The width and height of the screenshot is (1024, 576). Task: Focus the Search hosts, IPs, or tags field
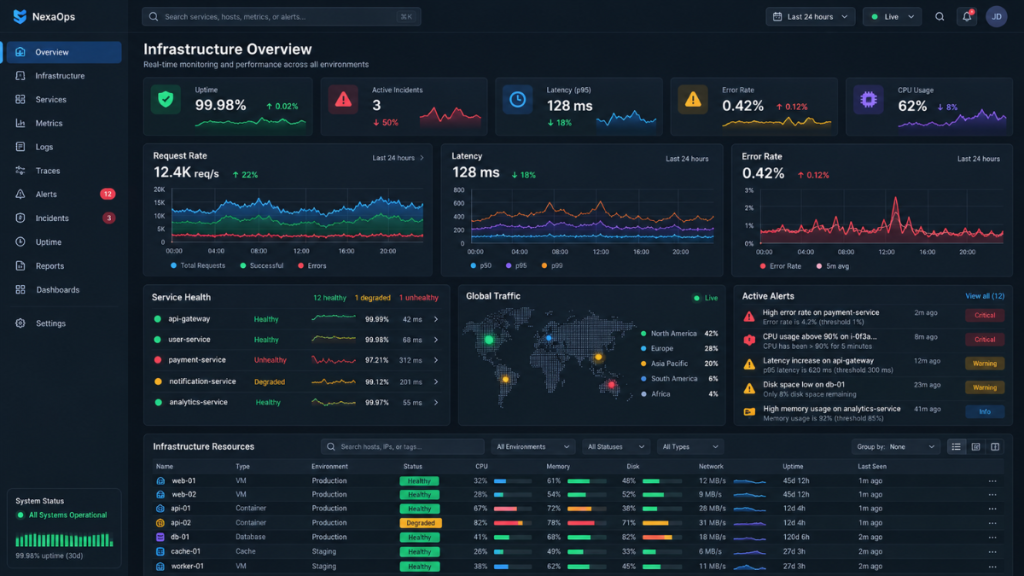tap(402, 447)
